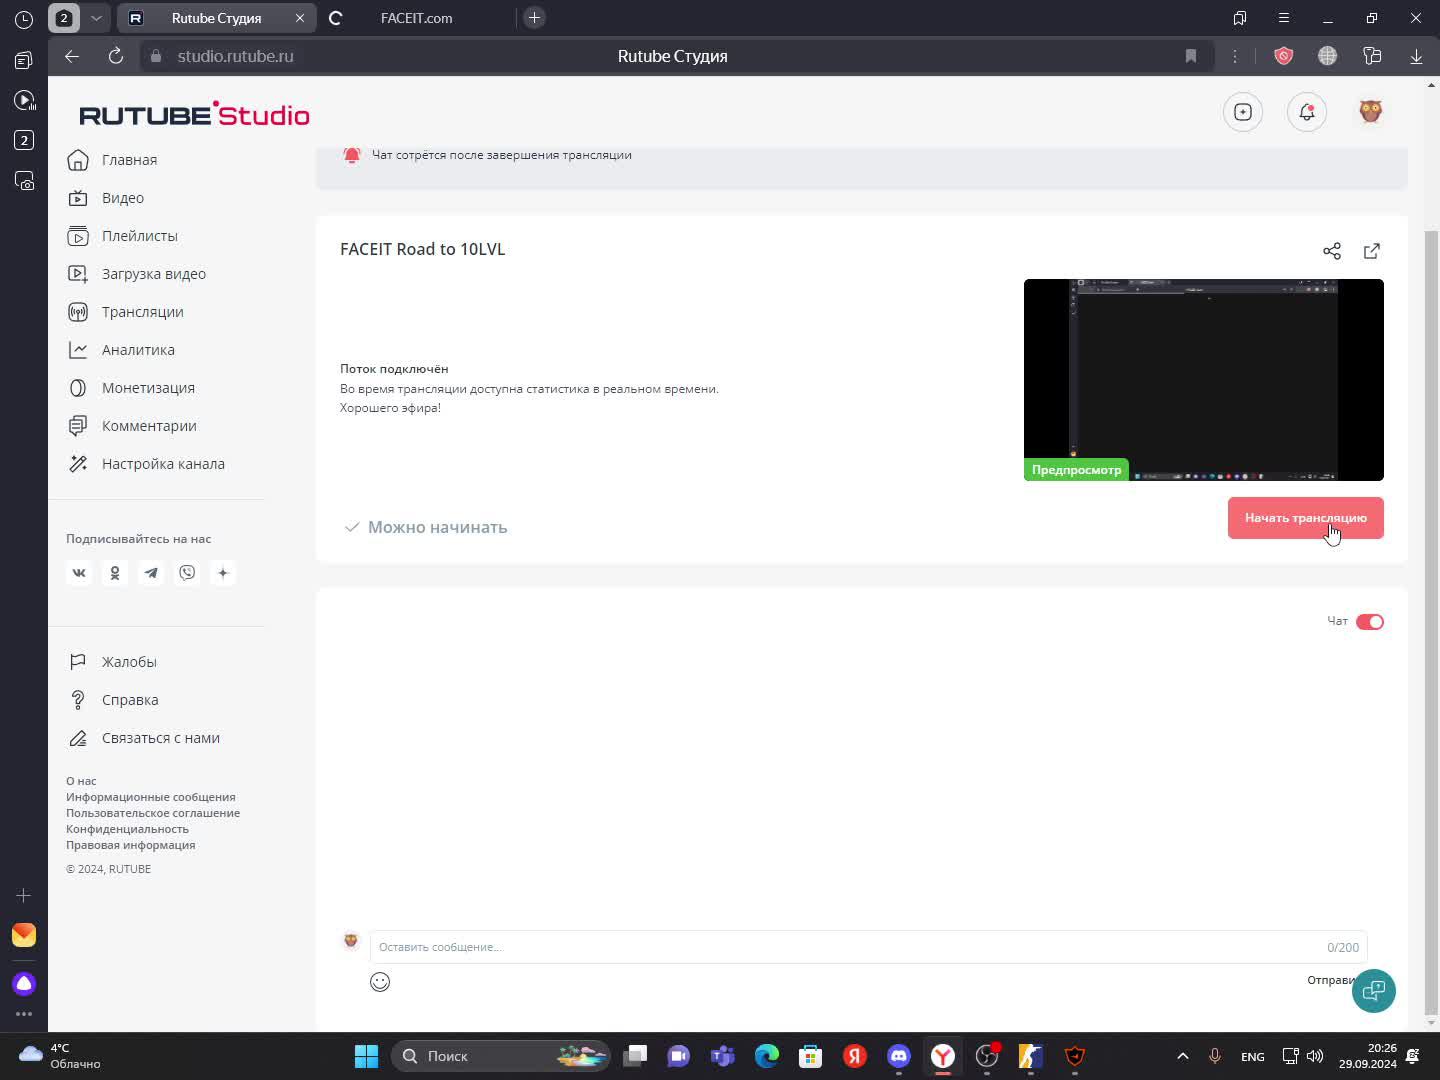Viewport: 1440px width, 1080px height.
Task: Go back with browser arrow
Action: click(x=72, y=56)
